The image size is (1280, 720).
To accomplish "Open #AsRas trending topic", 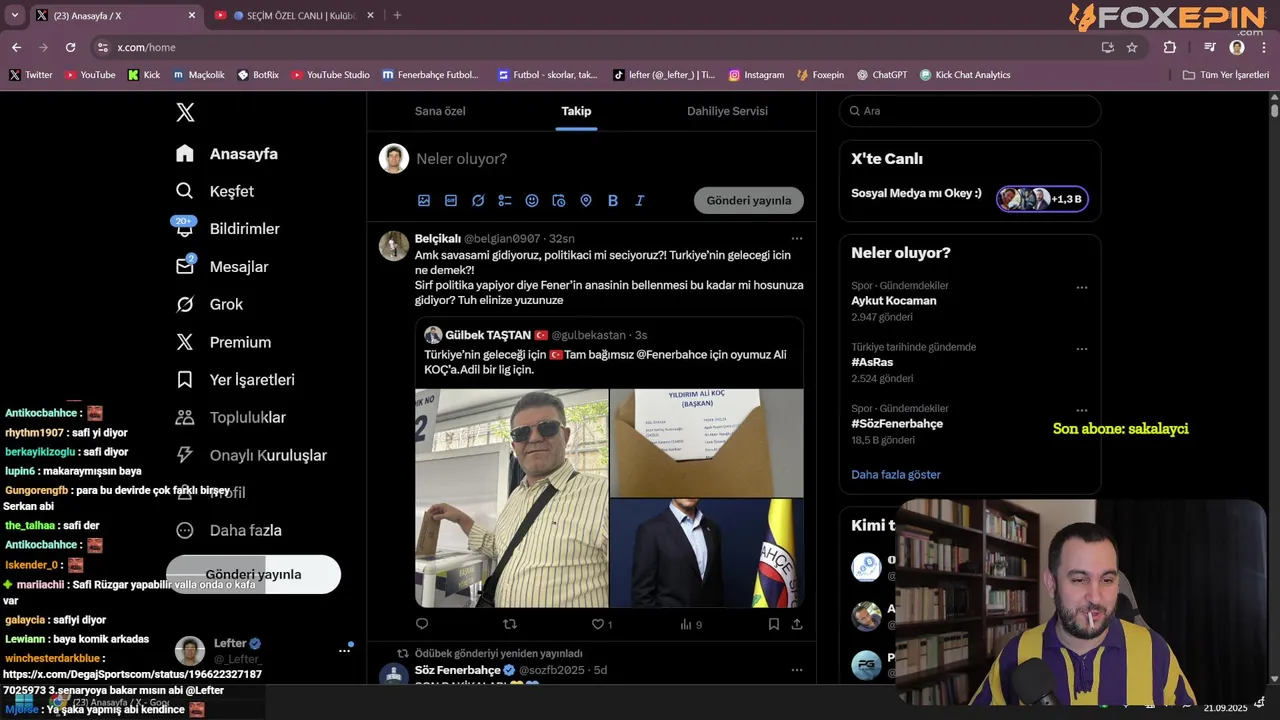I will point(872,362).
